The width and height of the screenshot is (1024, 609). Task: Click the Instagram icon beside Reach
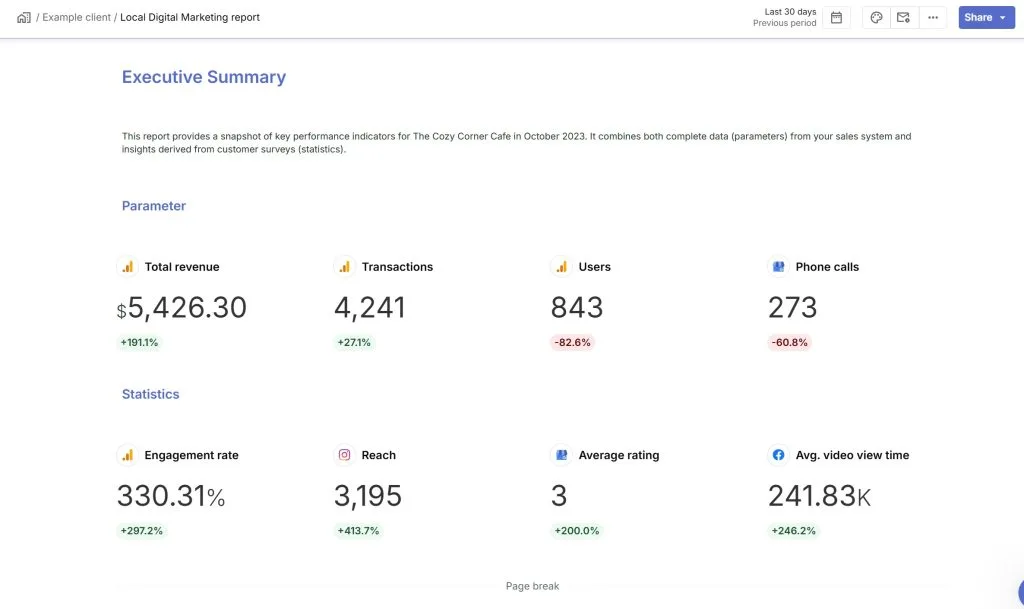click(x=344, y=455)
